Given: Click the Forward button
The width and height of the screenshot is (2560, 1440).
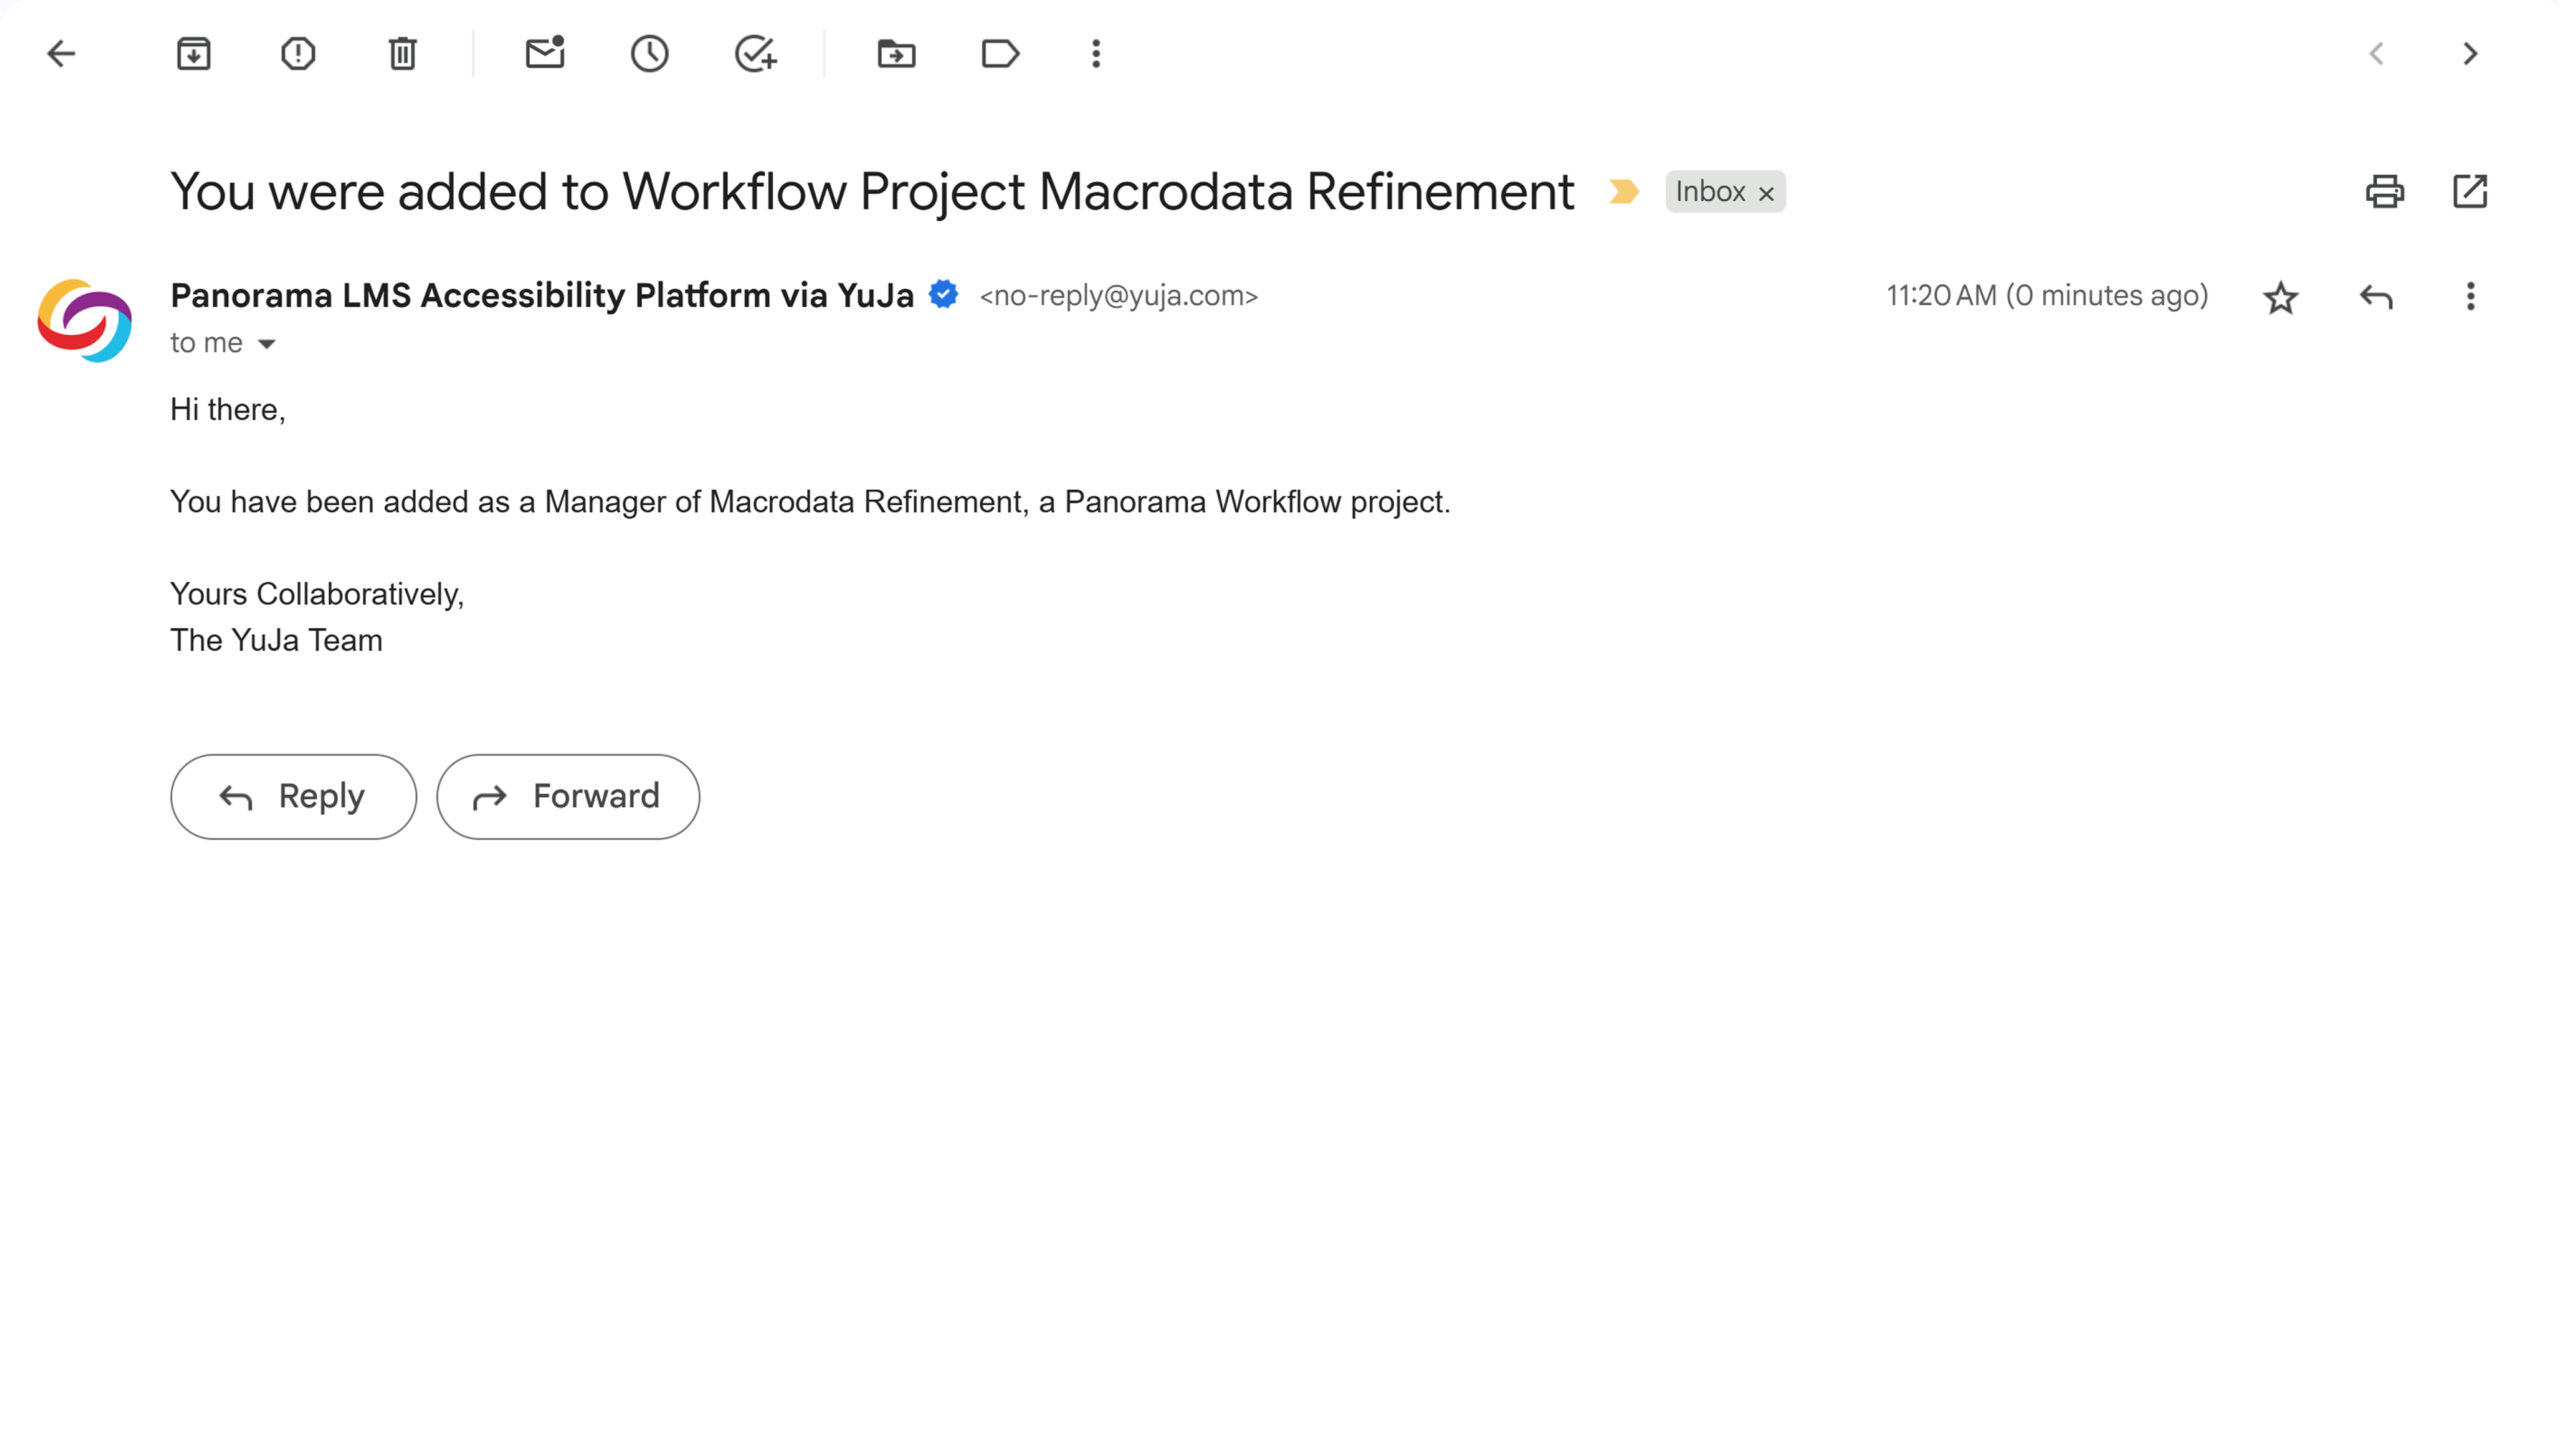Looking at the screenshot, I should tap(568, 797).
